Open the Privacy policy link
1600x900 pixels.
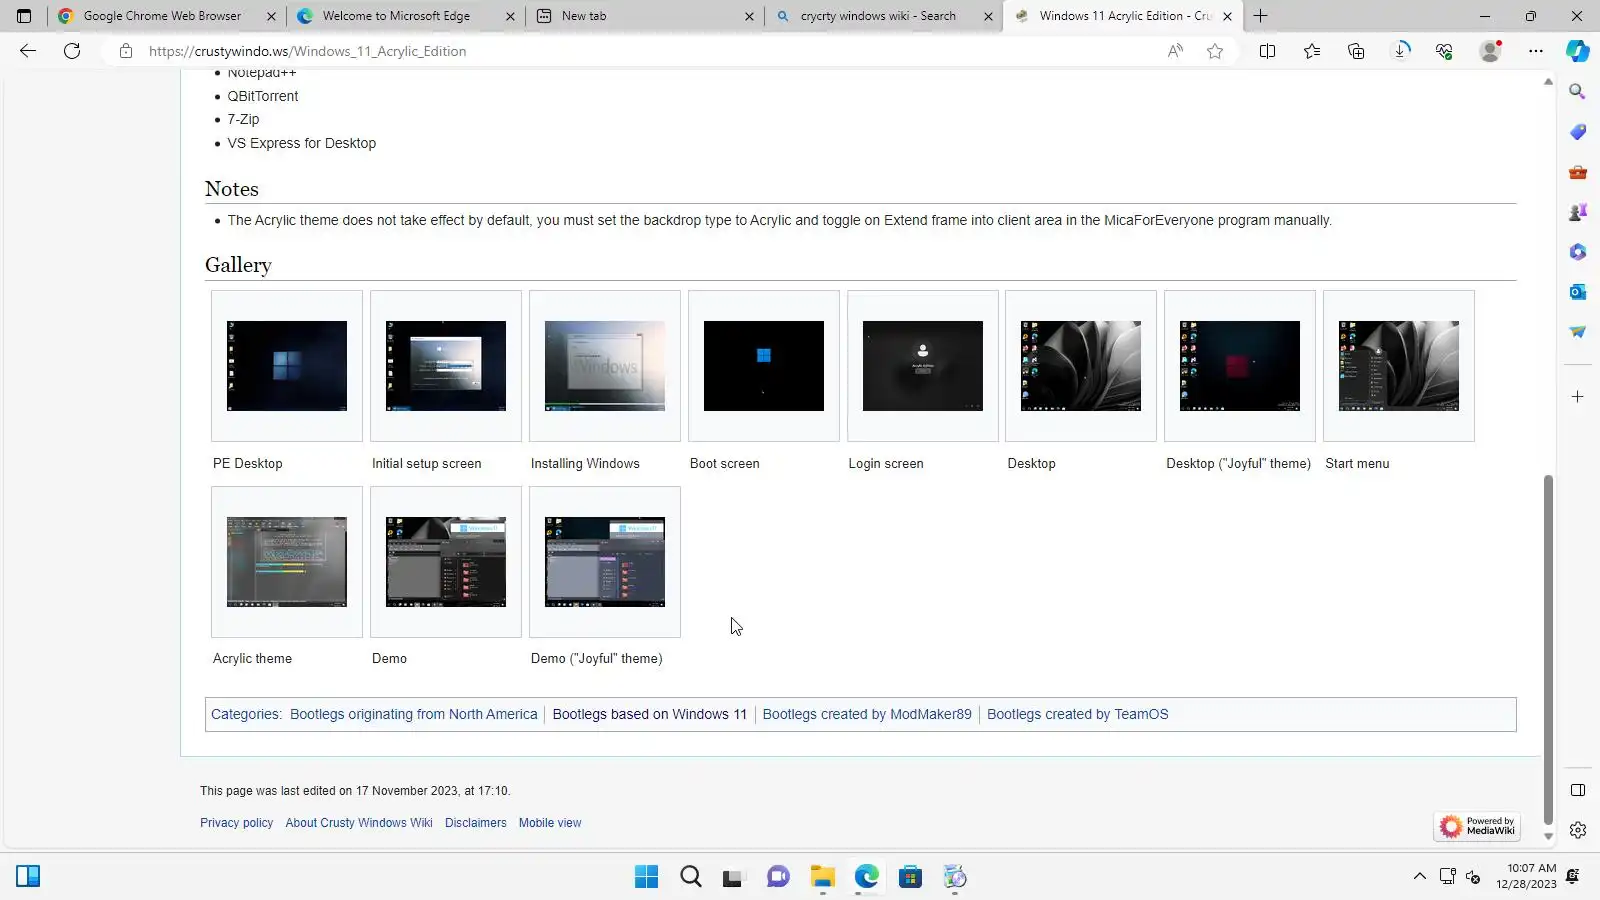point(236,823)
